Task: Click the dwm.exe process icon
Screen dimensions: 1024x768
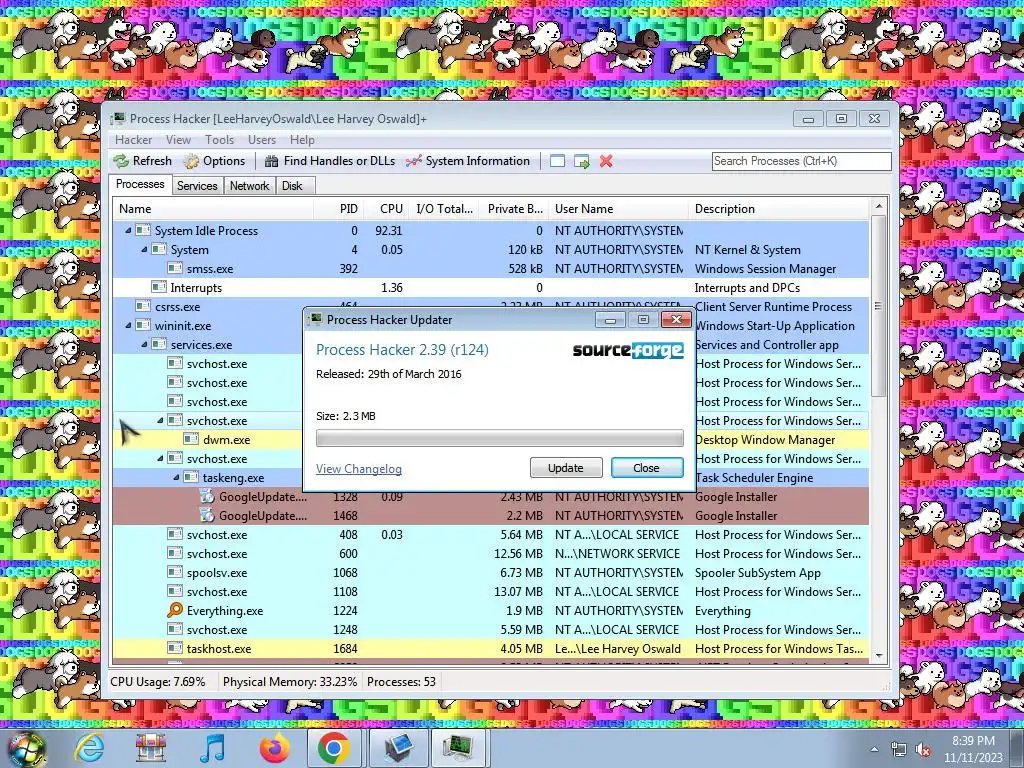Action: pos(191,440)
